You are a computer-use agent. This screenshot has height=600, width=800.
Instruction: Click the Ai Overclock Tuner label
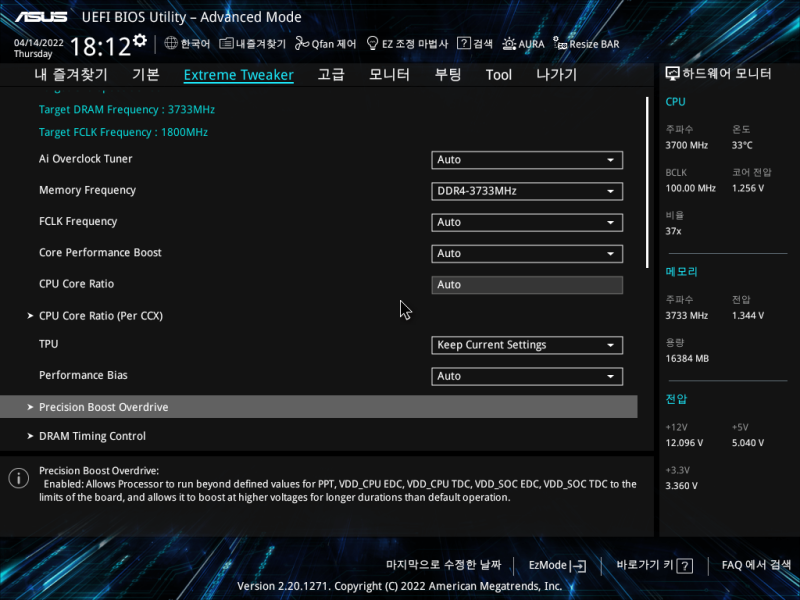[85, 159]
